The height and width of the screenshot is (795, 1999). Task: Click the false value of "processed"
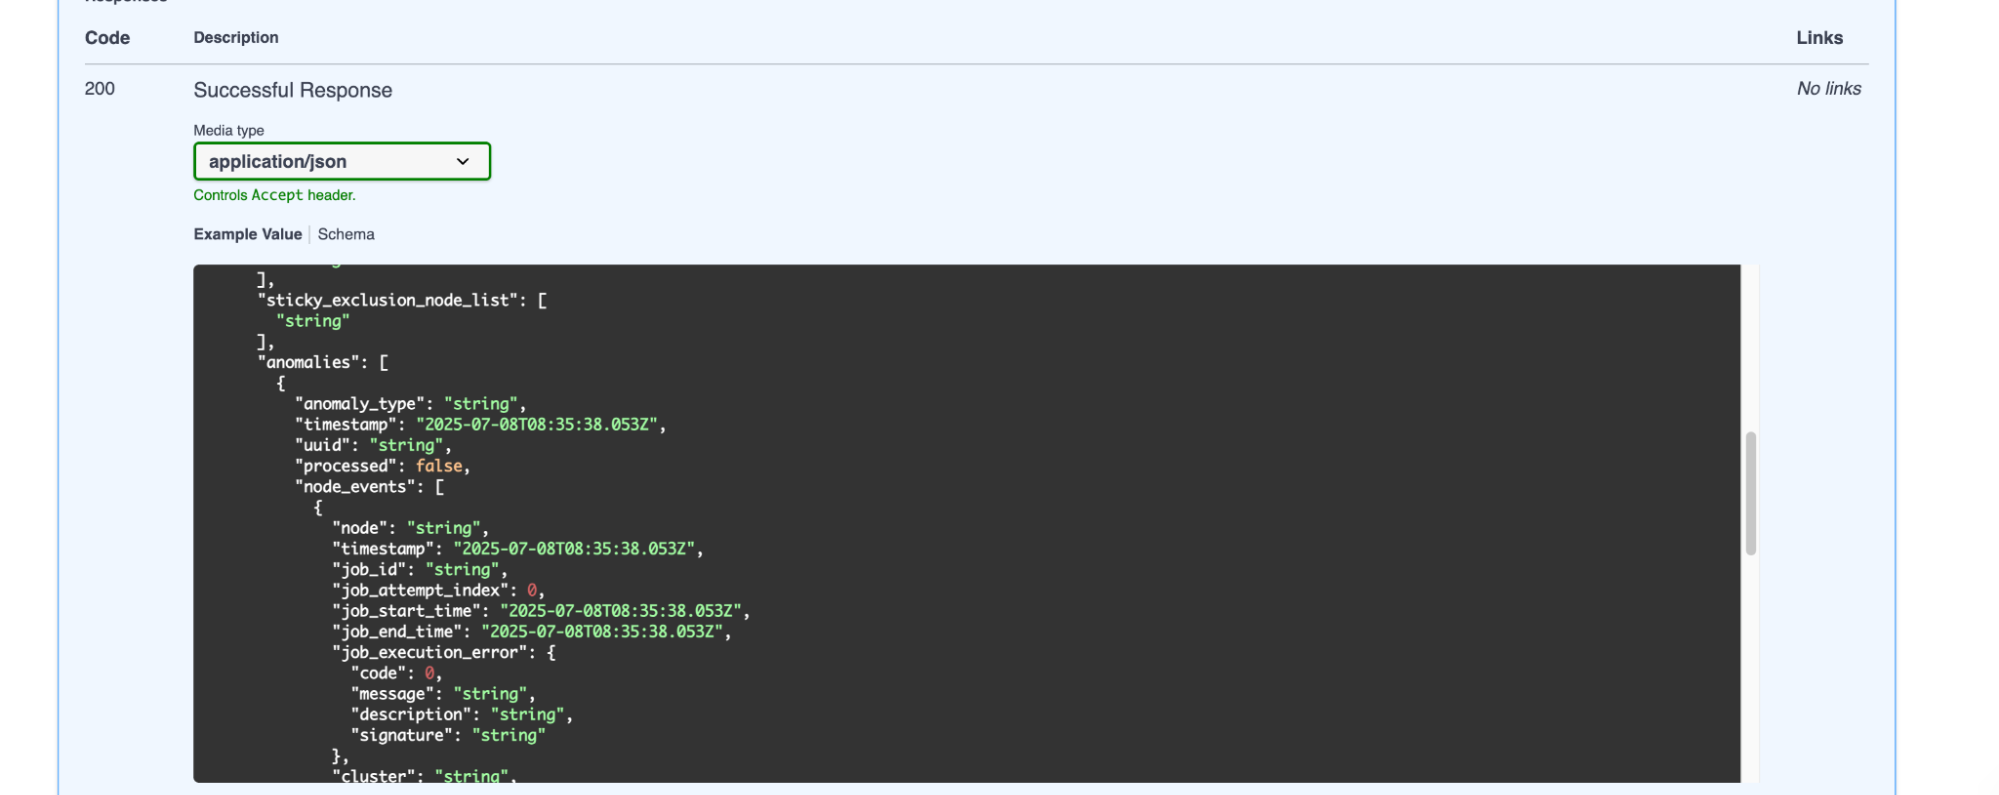tap(439, 466)
